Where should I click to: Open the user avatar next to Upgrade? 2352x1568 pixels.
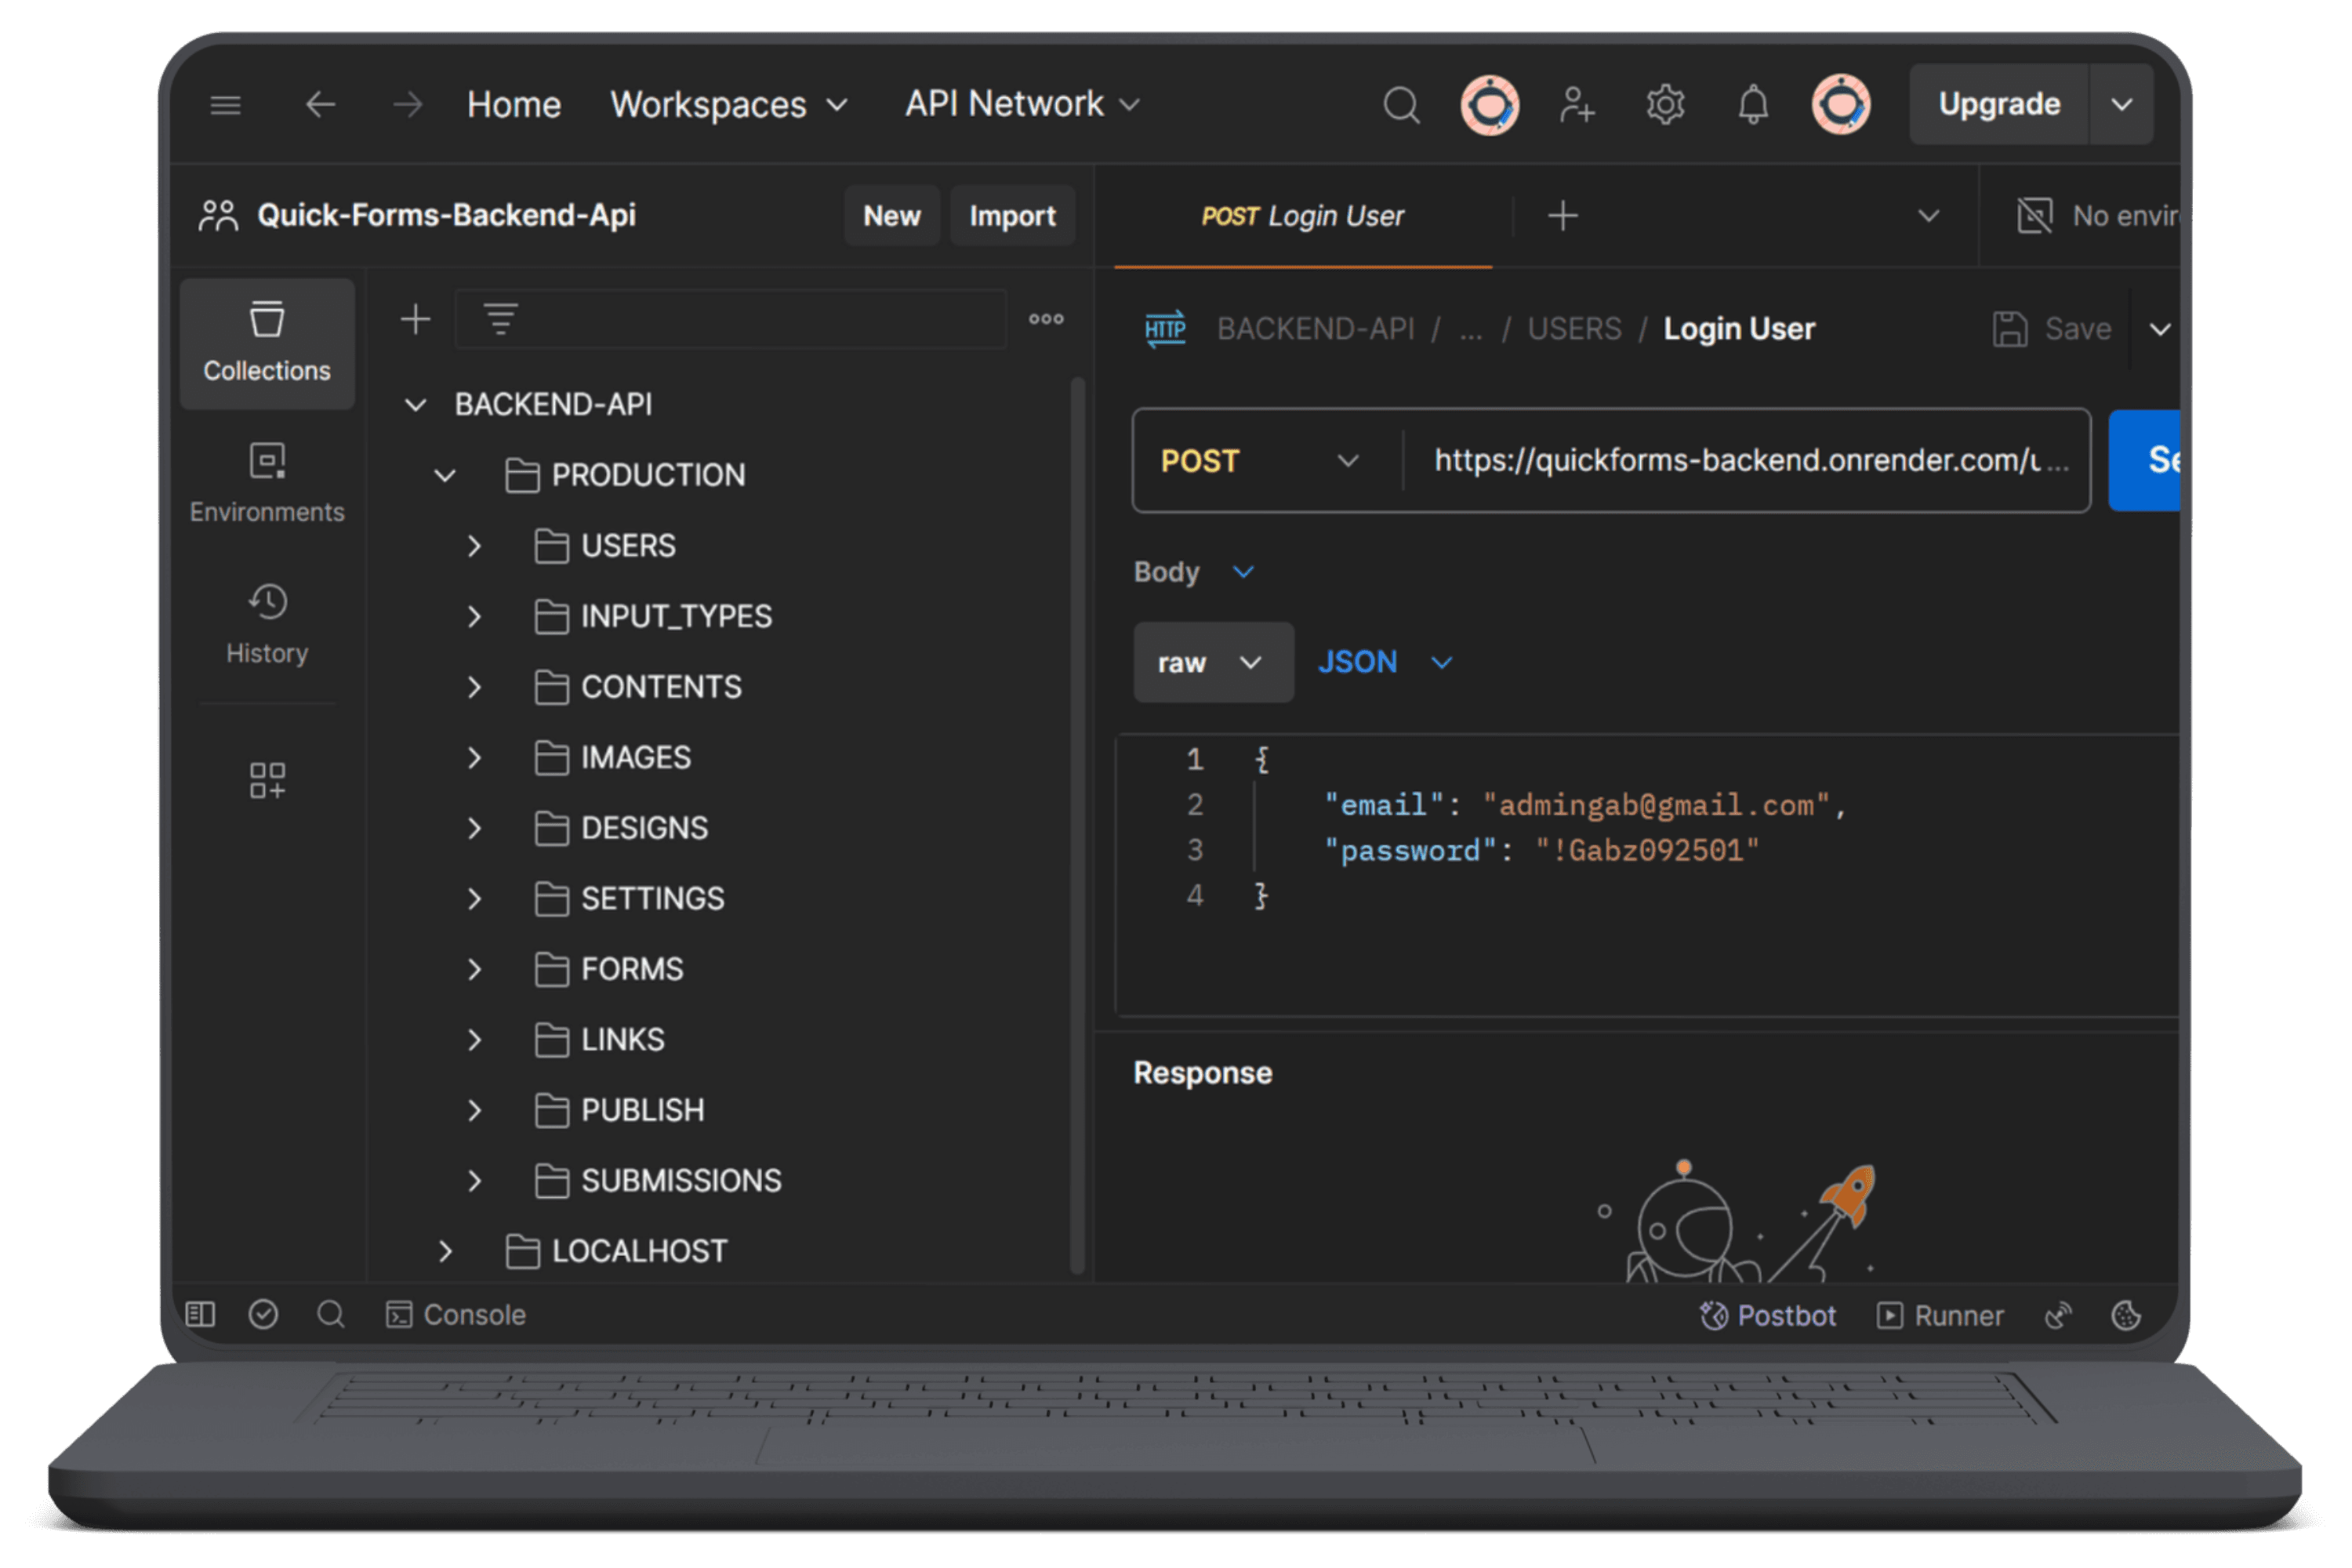(x=1841, y=104)
